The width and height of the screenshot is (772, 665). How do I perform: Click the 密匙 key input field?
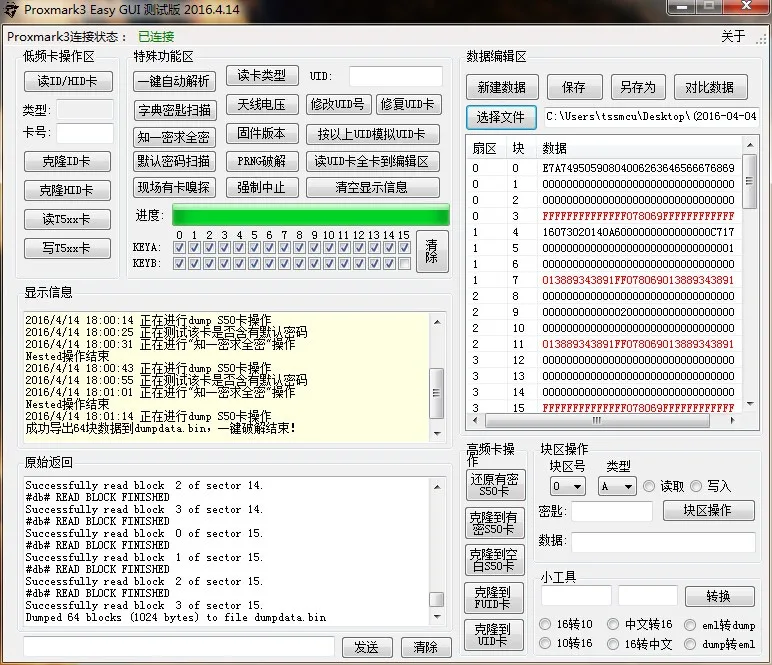611,511
